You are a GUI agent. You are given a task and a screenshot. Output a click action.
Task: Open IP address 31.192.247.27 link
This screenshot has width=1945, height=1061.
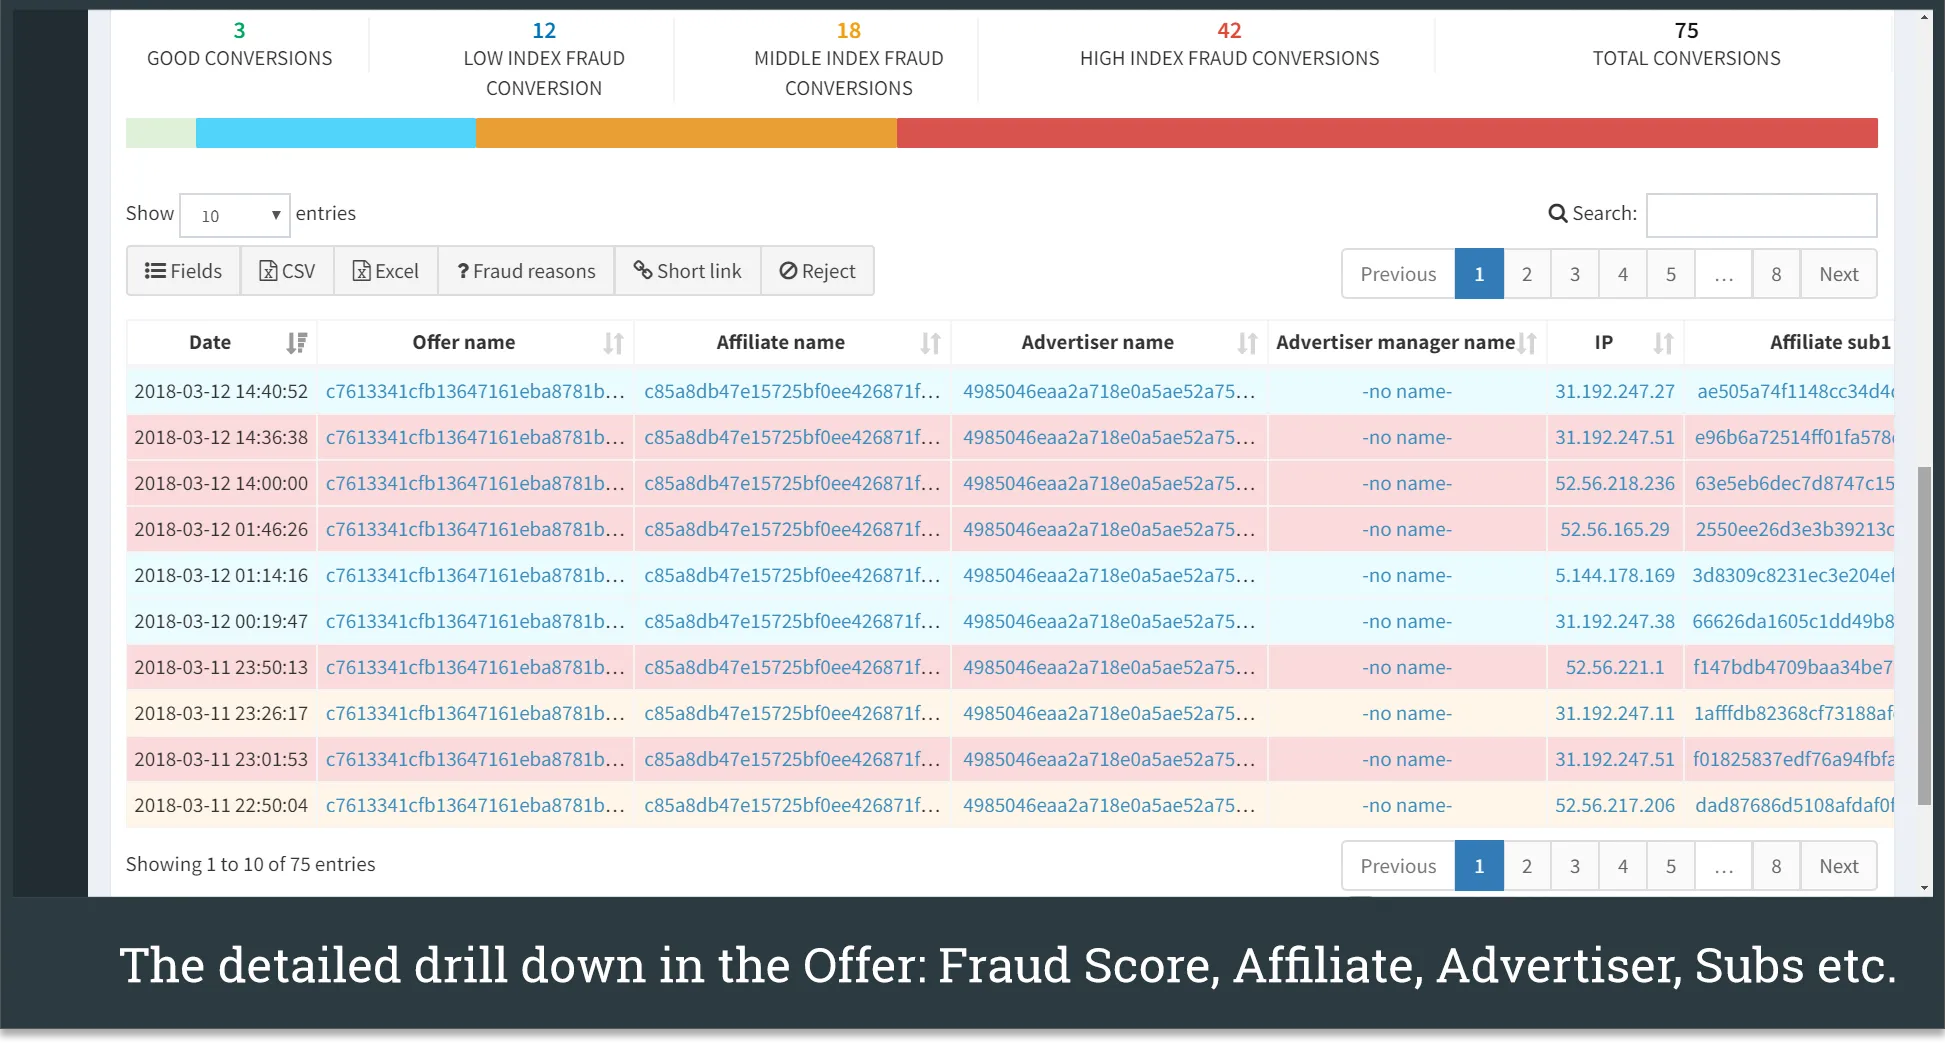tap(1614, 392)
